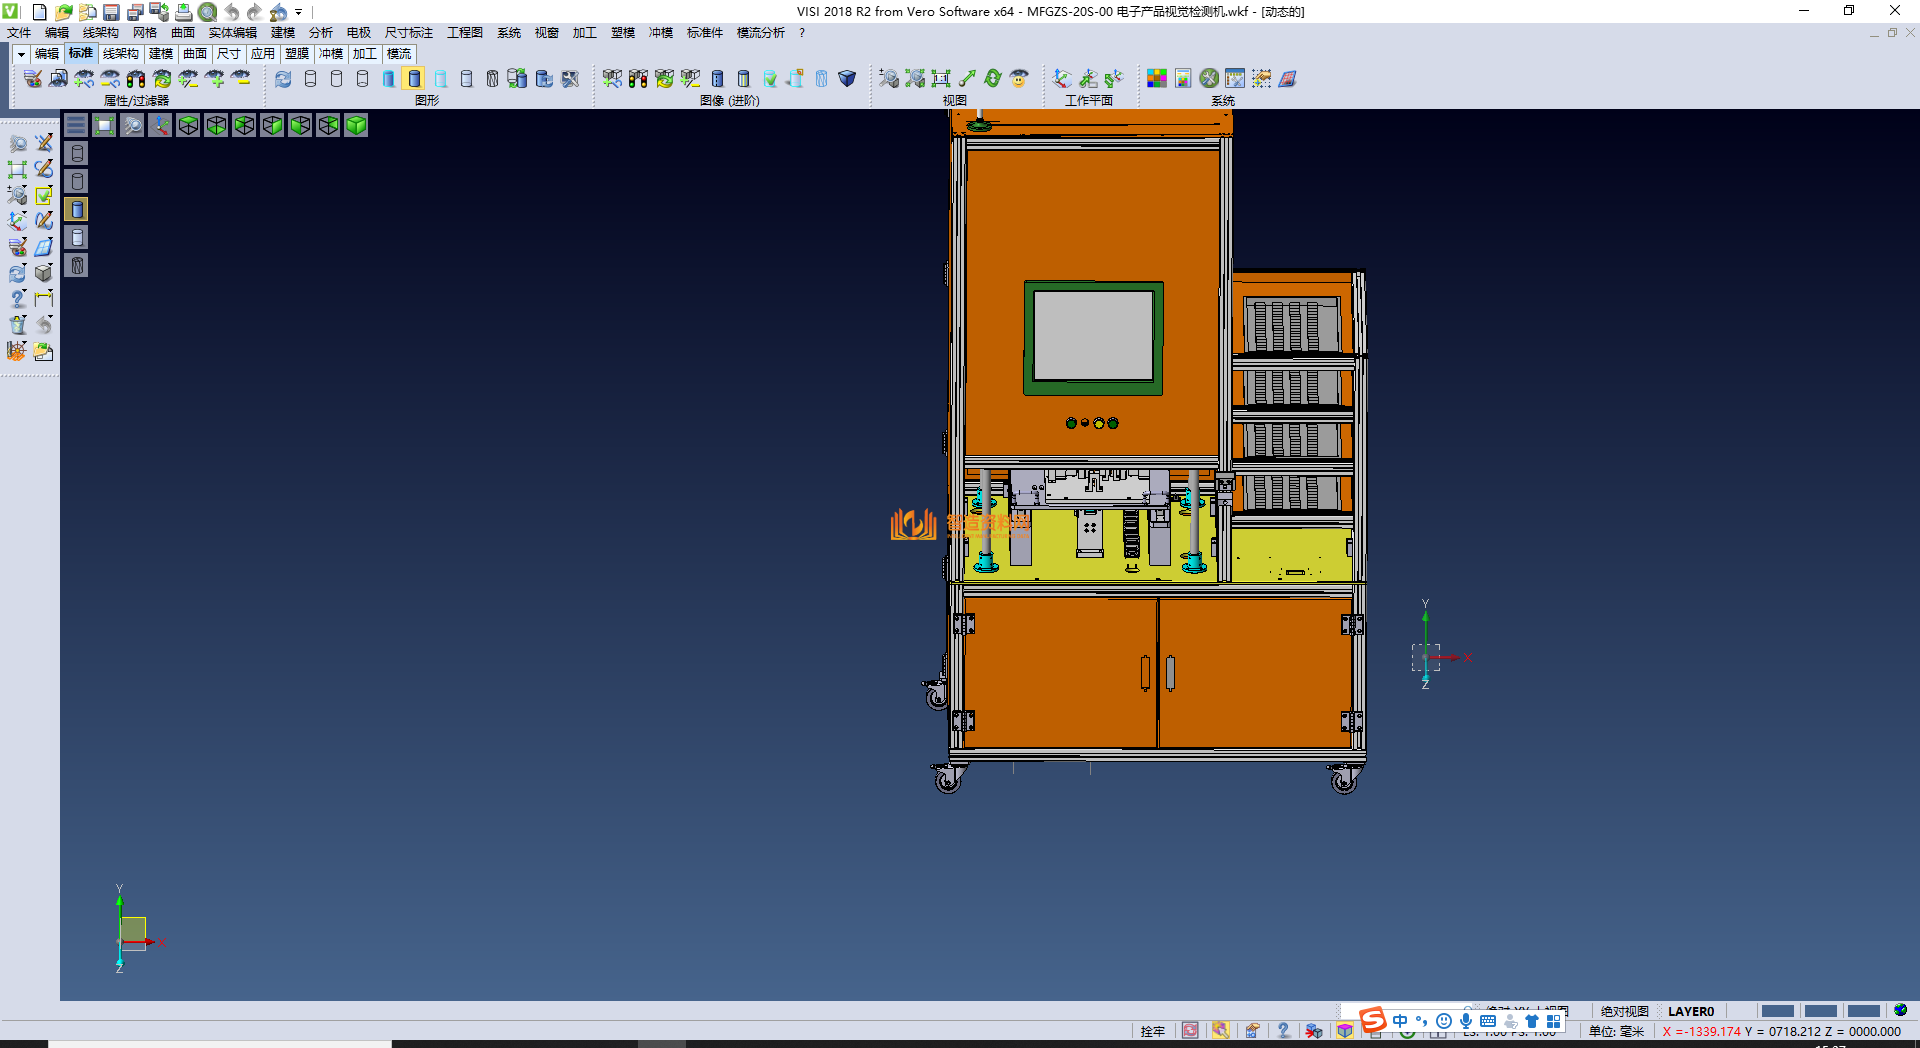Expand the toolbar tabs dropdown arrow
This screenshot has height=1048, width=1920.
(x=21, y=54)
